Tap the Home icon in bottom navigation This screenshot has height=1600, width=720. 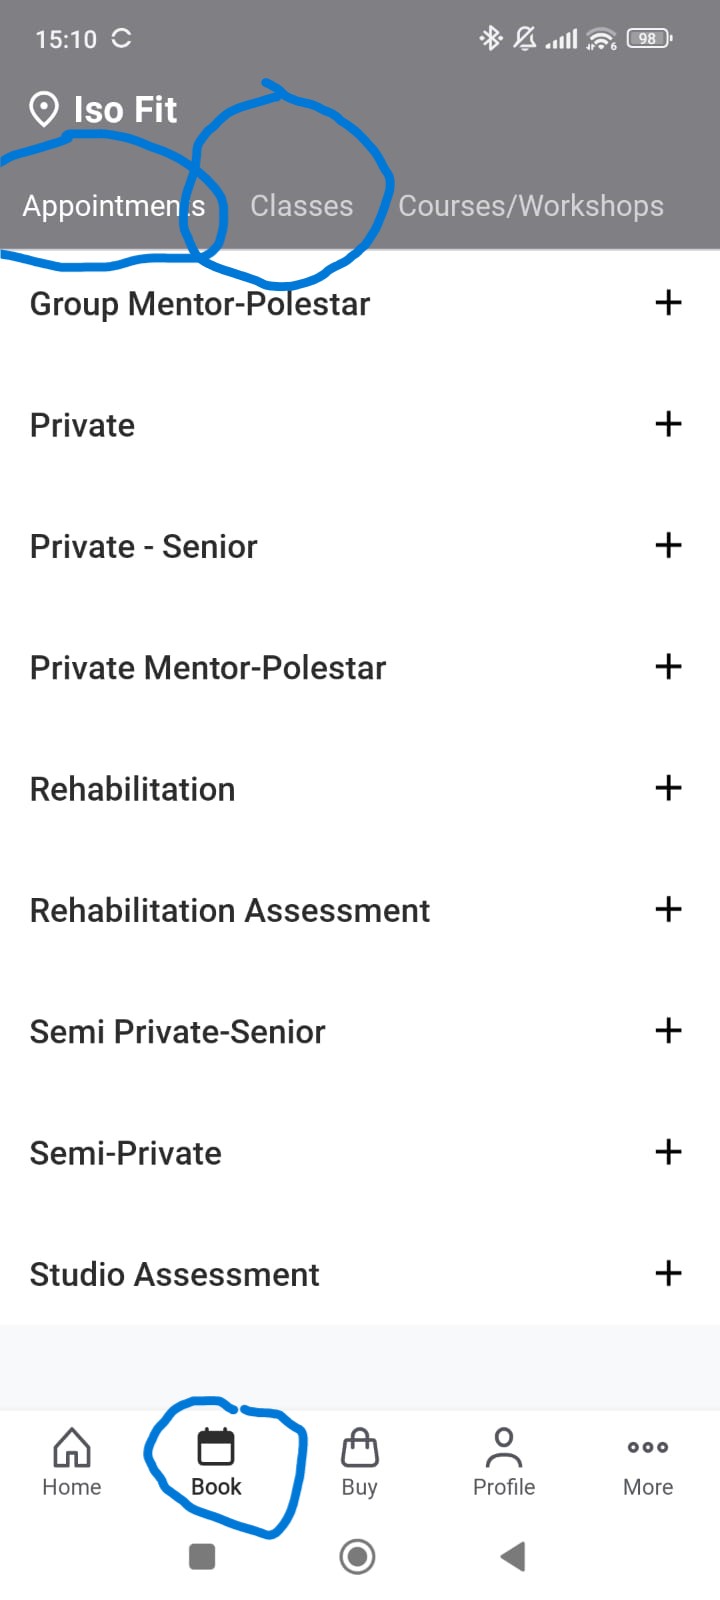click(x=72, y=1448)
